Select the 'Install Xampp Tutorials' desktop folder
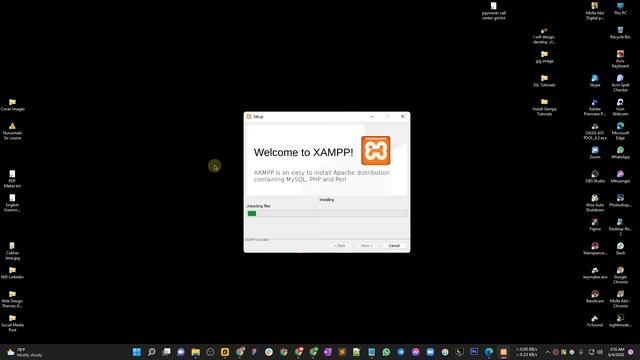This screenshot has height=360, width=640. pyautogui.click(x=544, y=107)
